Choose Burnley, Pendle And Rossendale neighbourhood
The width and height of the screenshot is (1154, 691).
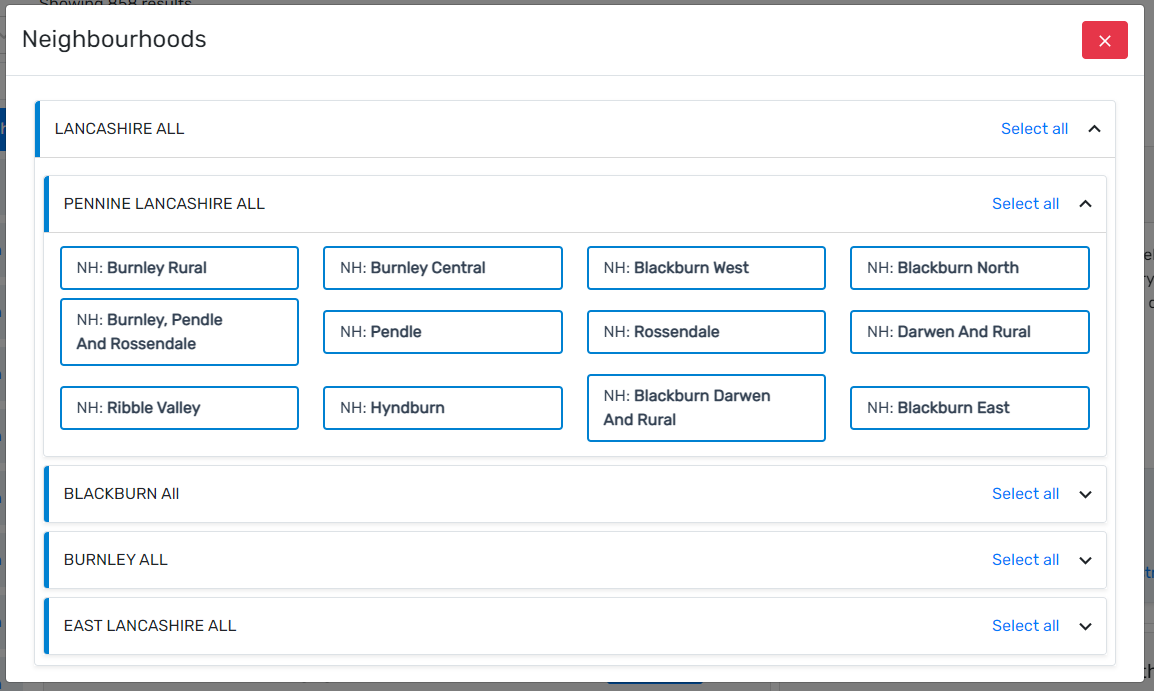(x=179, y=332)
